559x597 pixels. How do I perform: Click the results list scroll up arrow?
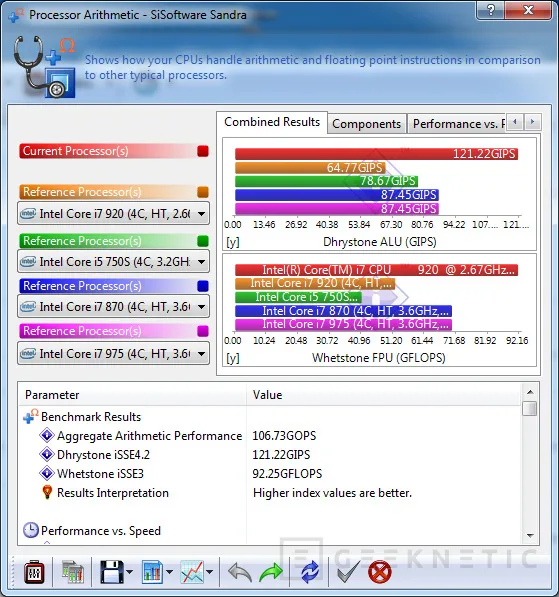530,392
